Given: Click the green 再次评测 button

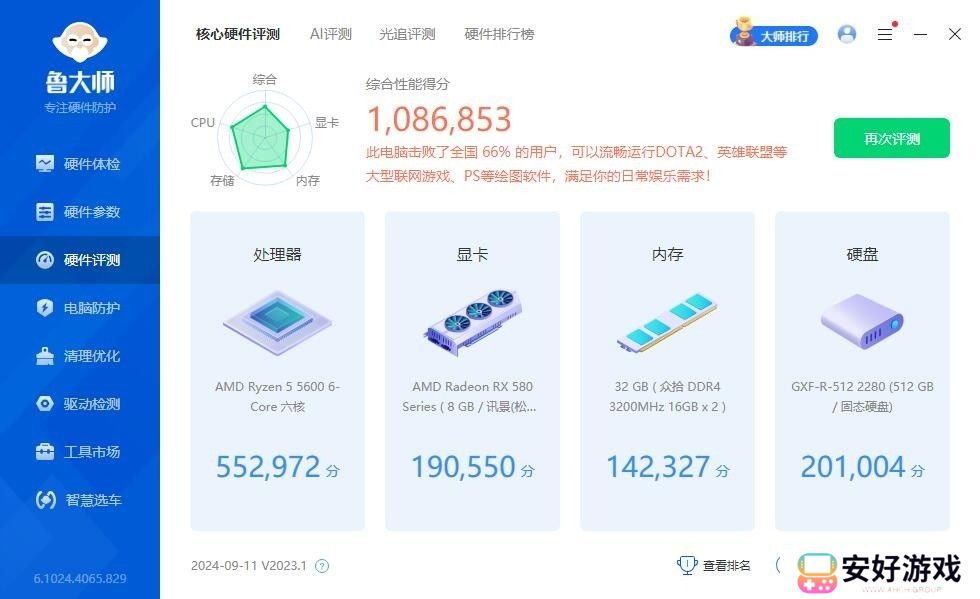Looking at the screenshot, I should [x=891, y=139].
